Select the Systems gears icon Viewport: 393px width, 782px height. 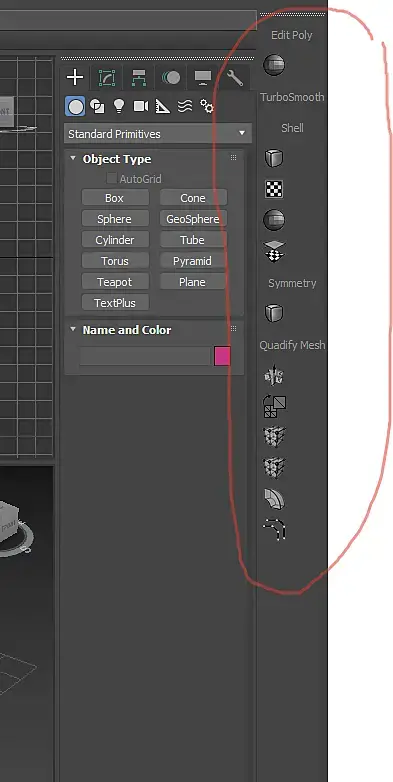tap(206, 106)
